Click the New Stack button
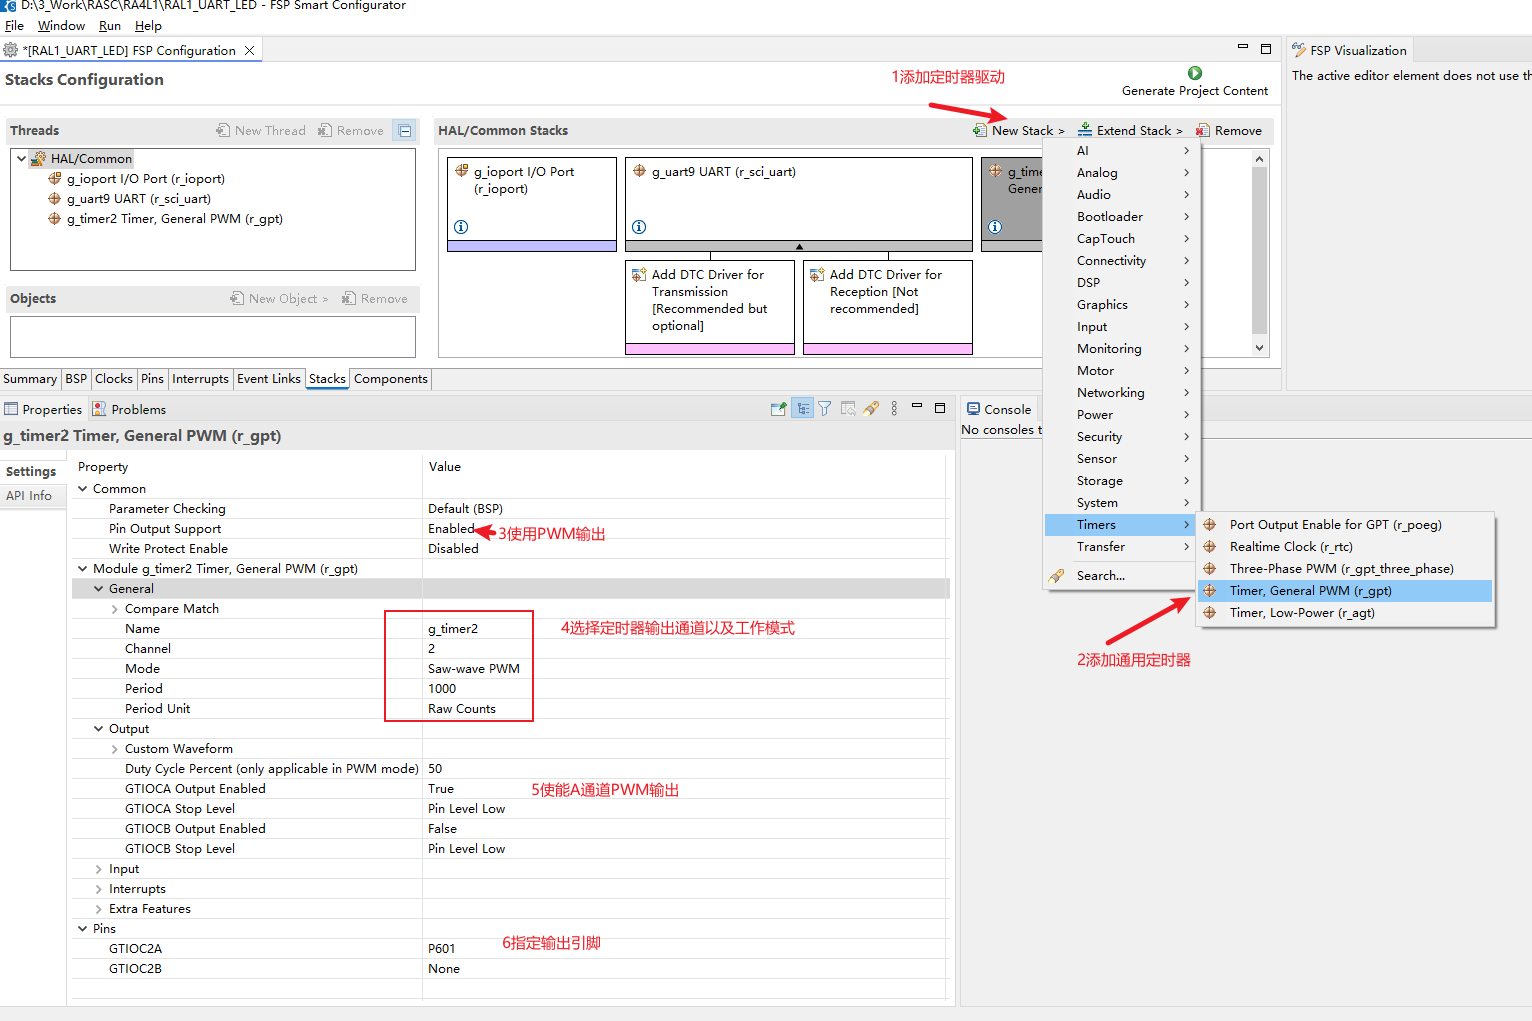This screenshot has width=1532, height=1021. pyautogui.click(x=1019, y=131)
